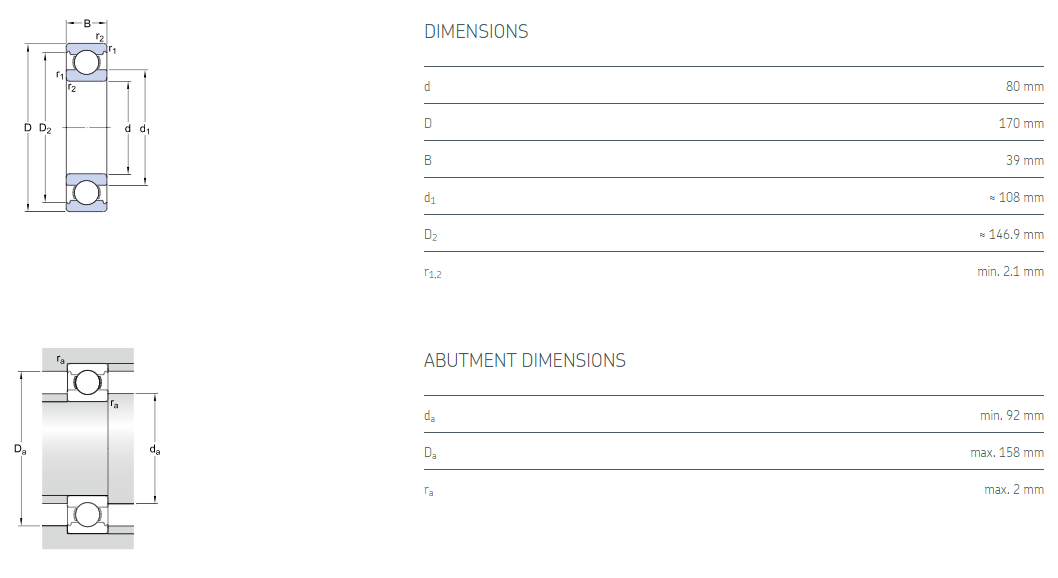Click the ABUTMENT DIMENSIONS section heading
This screenshot has height=578, width=1058.
point(525,361)
